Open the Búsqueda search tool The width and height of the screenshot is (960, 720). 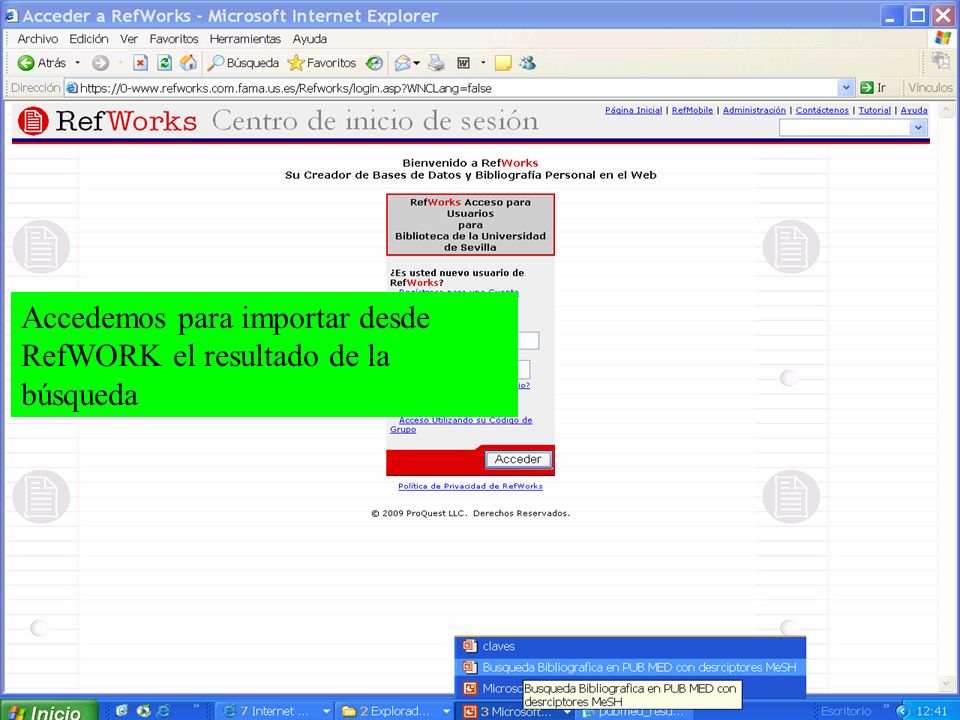[242, 62]
